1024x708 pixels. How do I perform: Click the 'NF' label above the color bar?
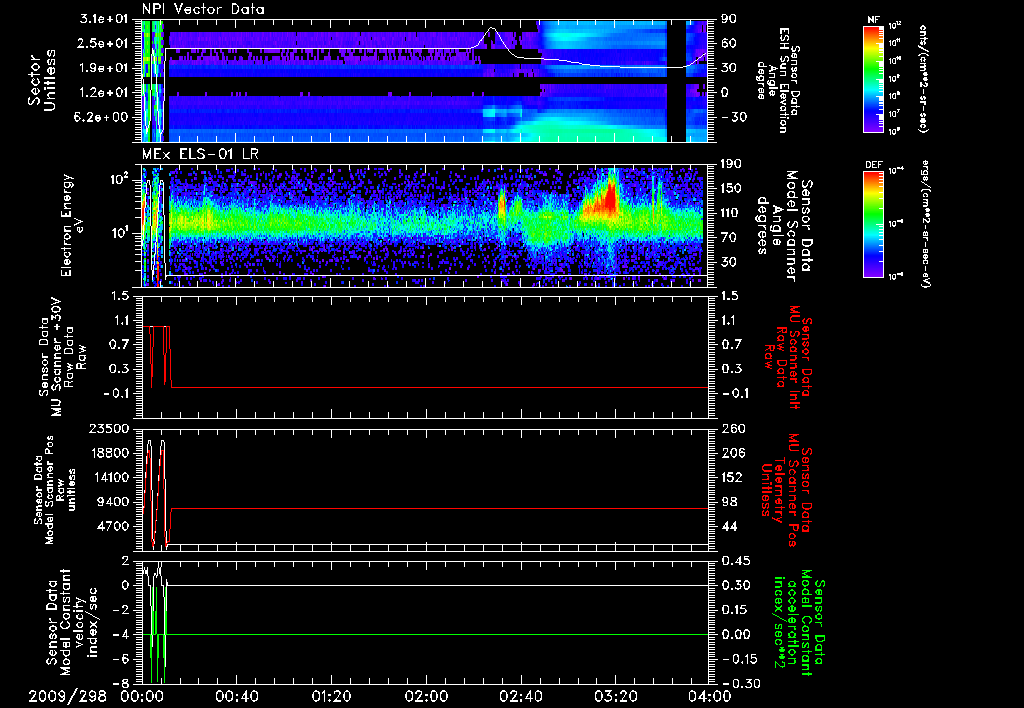click(873, 20)
